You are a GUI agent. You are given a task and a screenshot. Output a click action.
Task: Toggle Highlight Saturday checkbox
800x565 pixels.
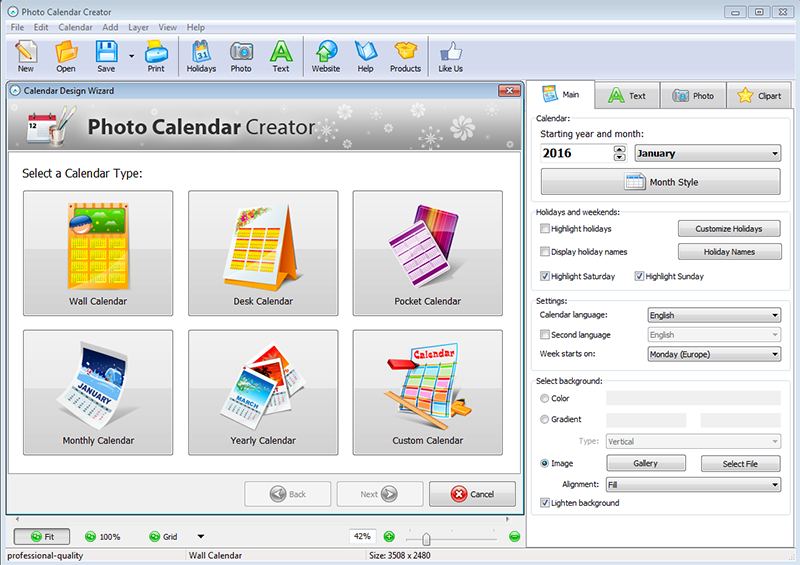[x=545, y=276]
